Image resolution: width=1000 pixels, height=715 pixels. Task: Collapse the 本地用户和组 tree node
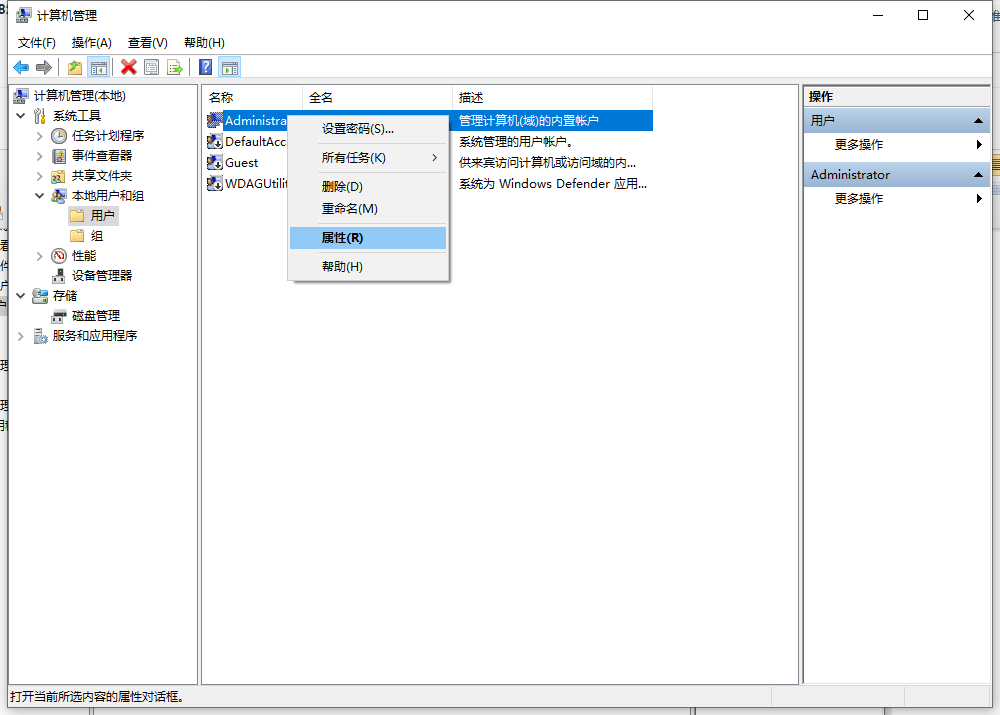pos(40,196)
